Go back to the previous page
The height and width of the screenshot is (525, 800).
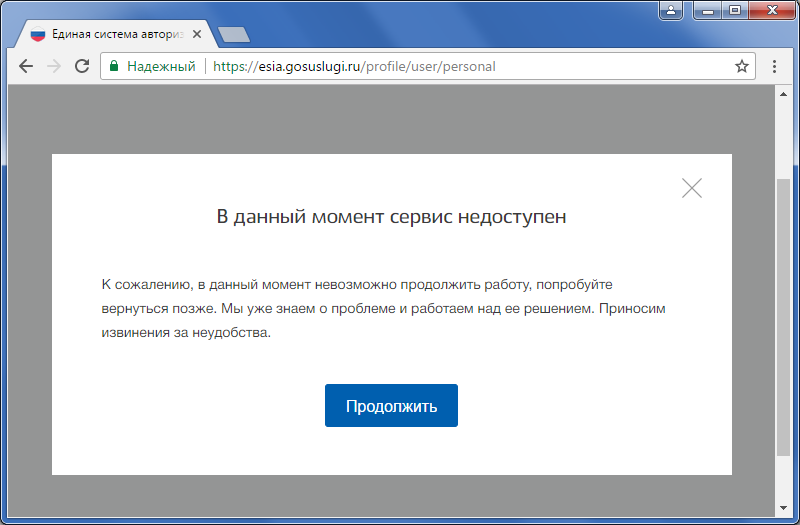pyautogui.click(x=26, y=67)
